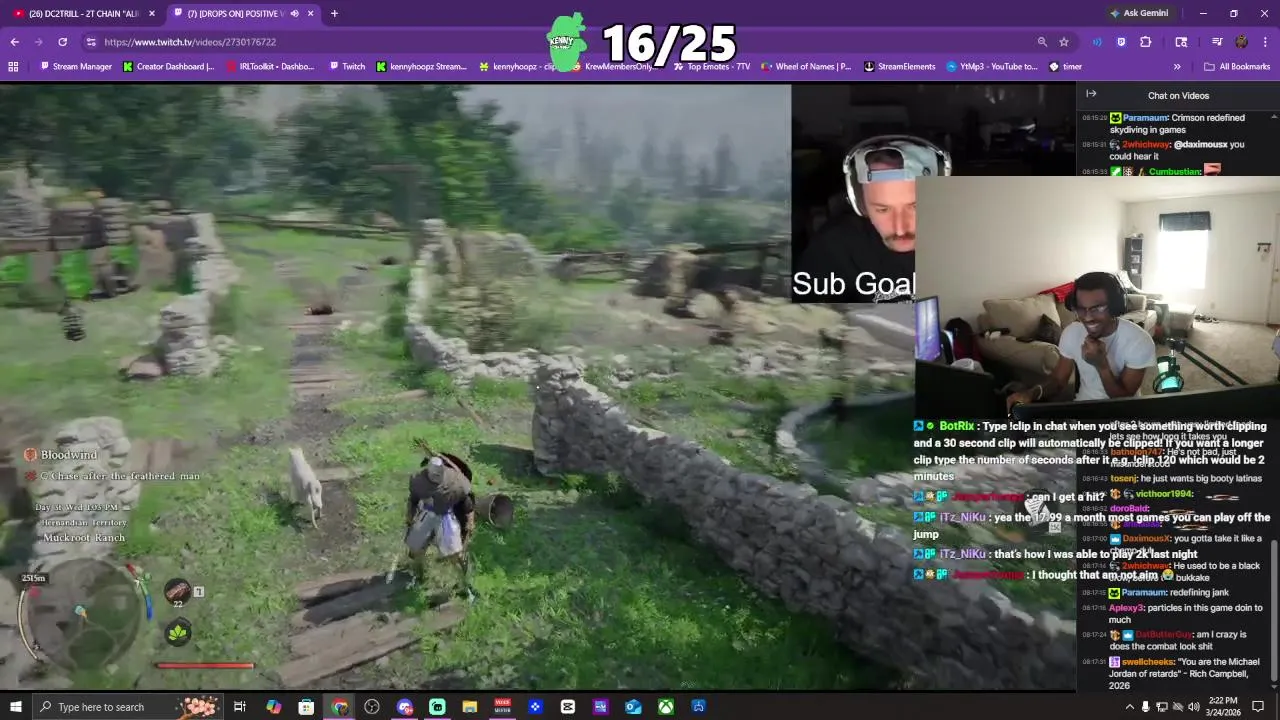1280x720 pixels.
Task: Click the @daximousx mention in chat
Action: coord(1199,144)
